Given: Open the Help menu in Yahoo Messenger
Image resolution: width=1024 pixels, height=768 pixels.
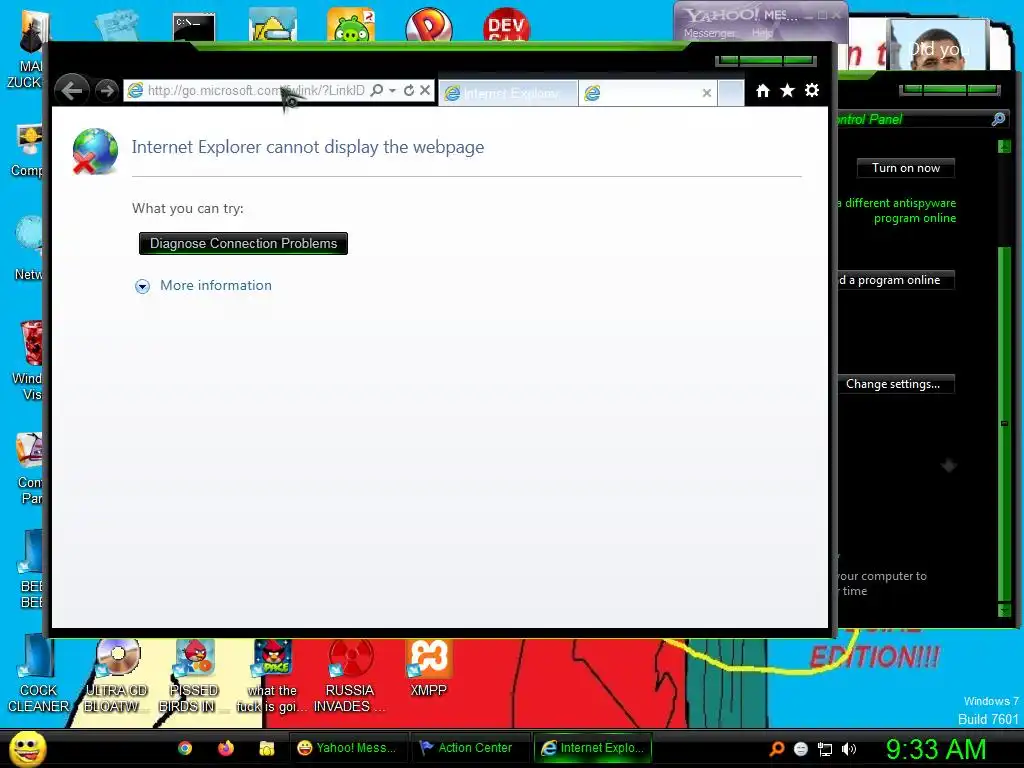Looking at the screenshot, I should pyautogui.click(x=761, y=33).
